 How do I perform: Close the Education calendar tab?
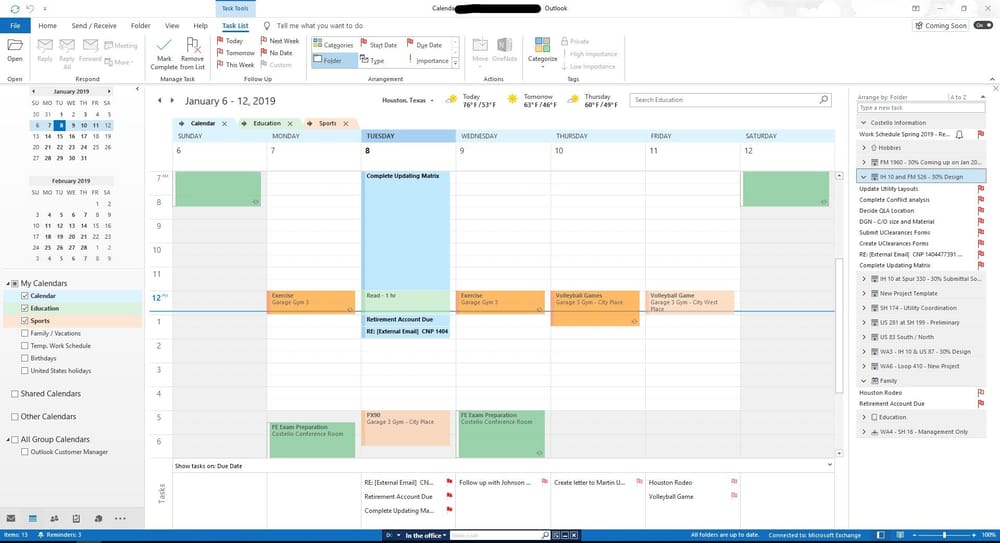click(x=290, y=124)
